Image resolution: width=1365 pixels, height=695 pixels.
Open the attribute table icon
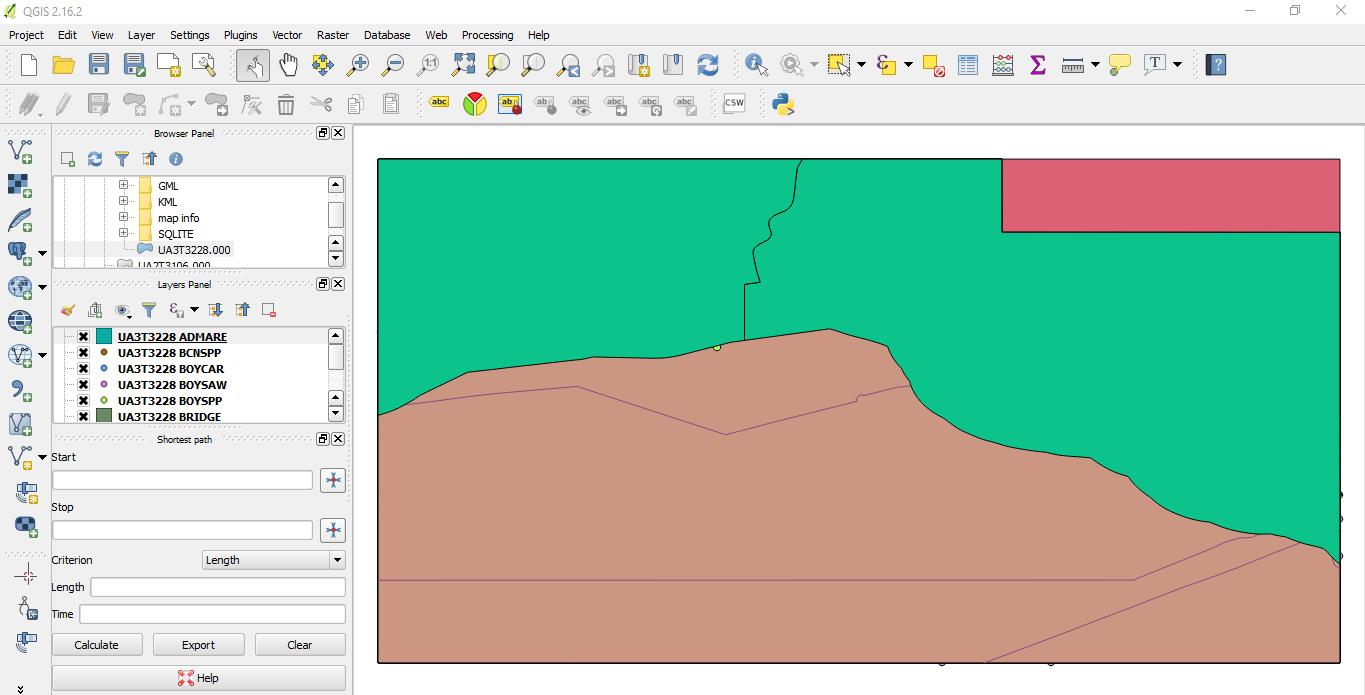[x=968, y=65]
